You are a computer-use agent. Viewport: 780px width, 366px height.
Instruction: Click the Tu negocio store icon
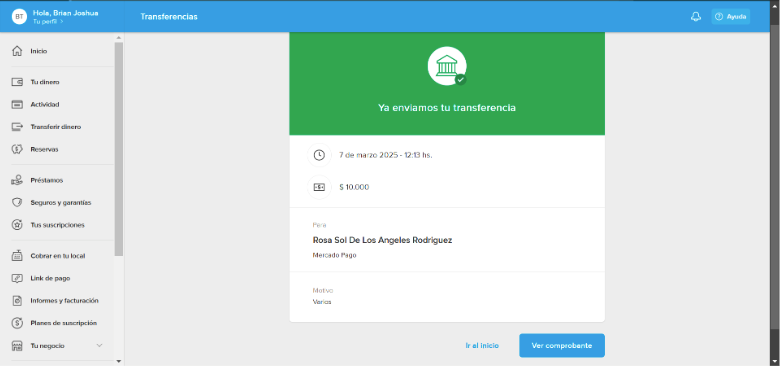click(17, 345)
